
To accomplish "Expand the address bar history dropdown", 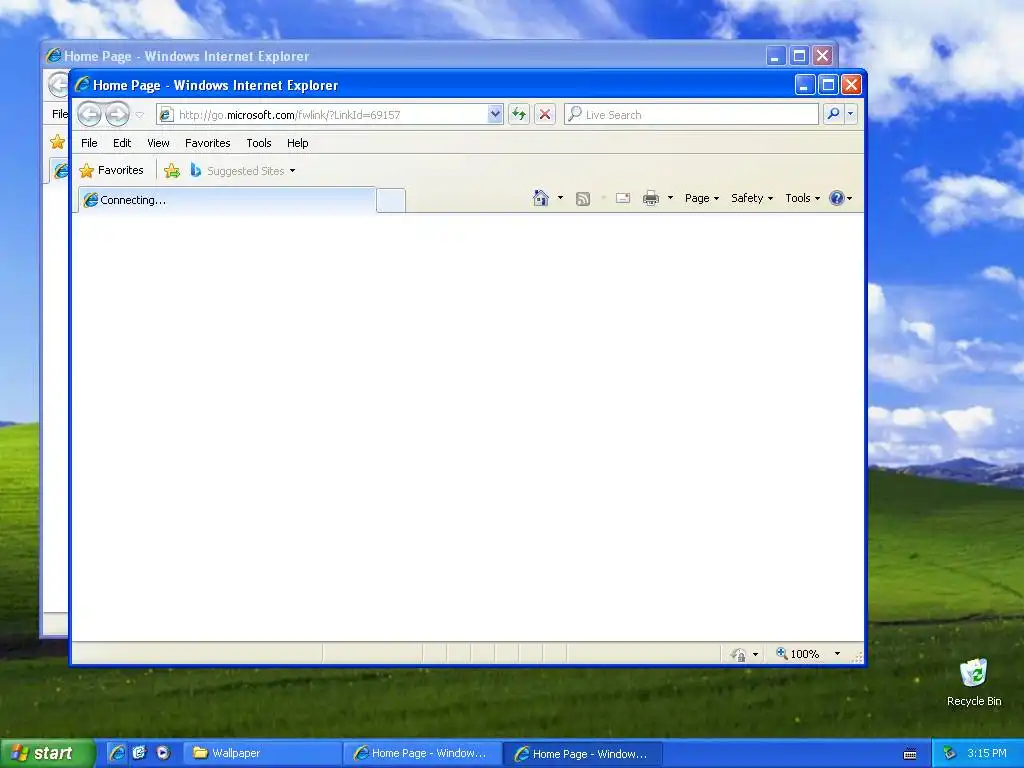I will [x=495, y=114].
